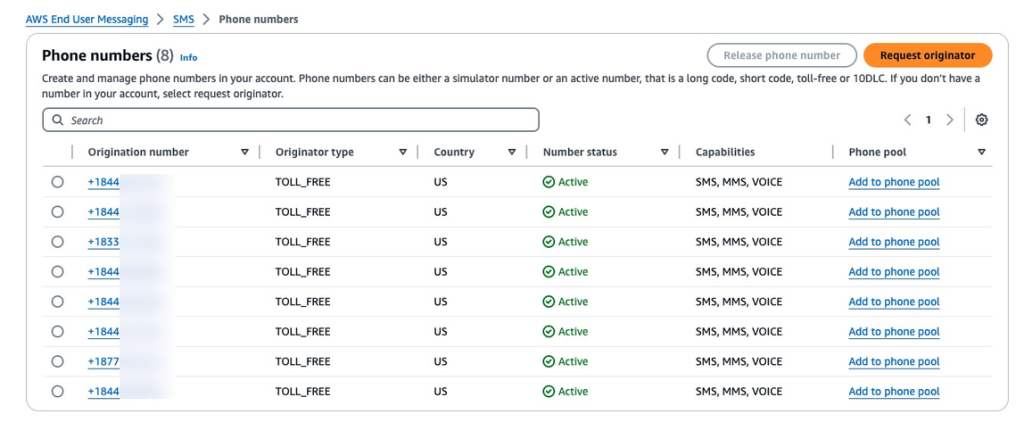The image size is (1024, 422).
Task: Click the Phone numbers breadcrumb text
Action: pos(259,20)
